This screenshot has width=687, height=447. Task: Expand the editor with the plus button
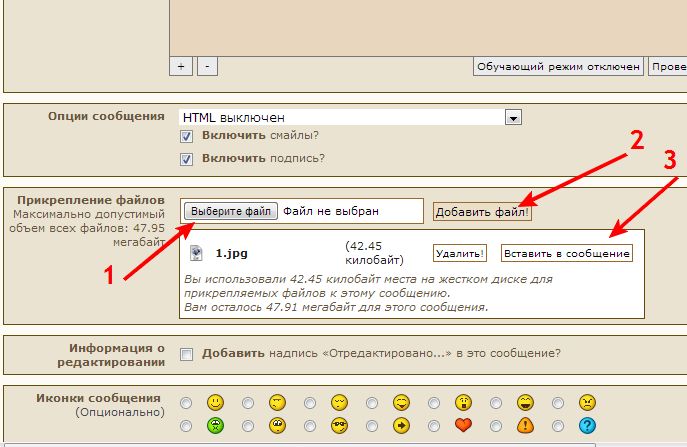tap(181, 66)
